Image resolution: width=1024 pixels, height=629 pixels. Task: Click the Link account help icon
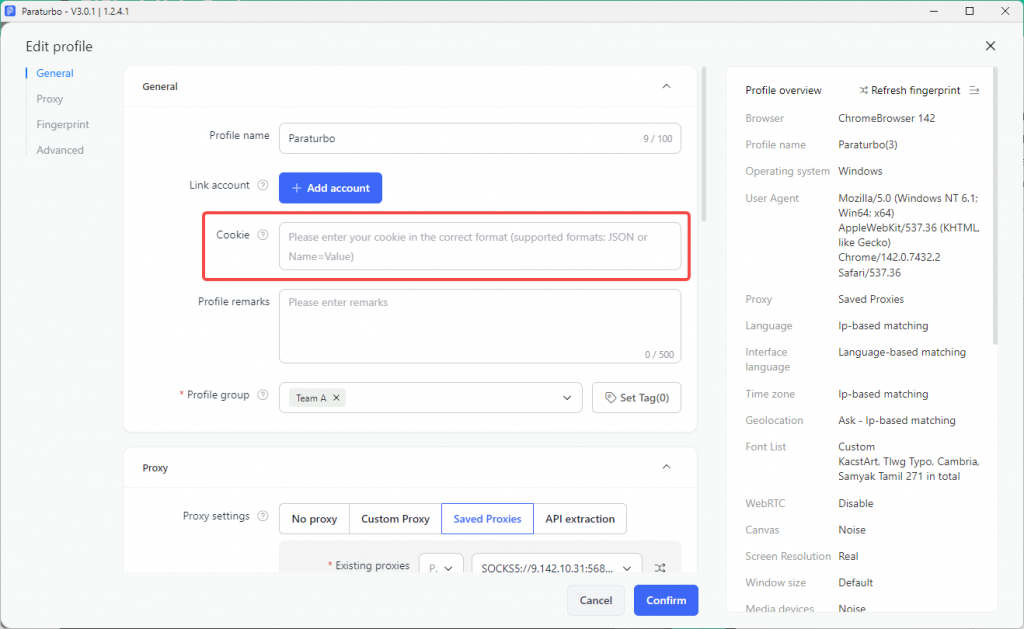click(x=263, y=185)
